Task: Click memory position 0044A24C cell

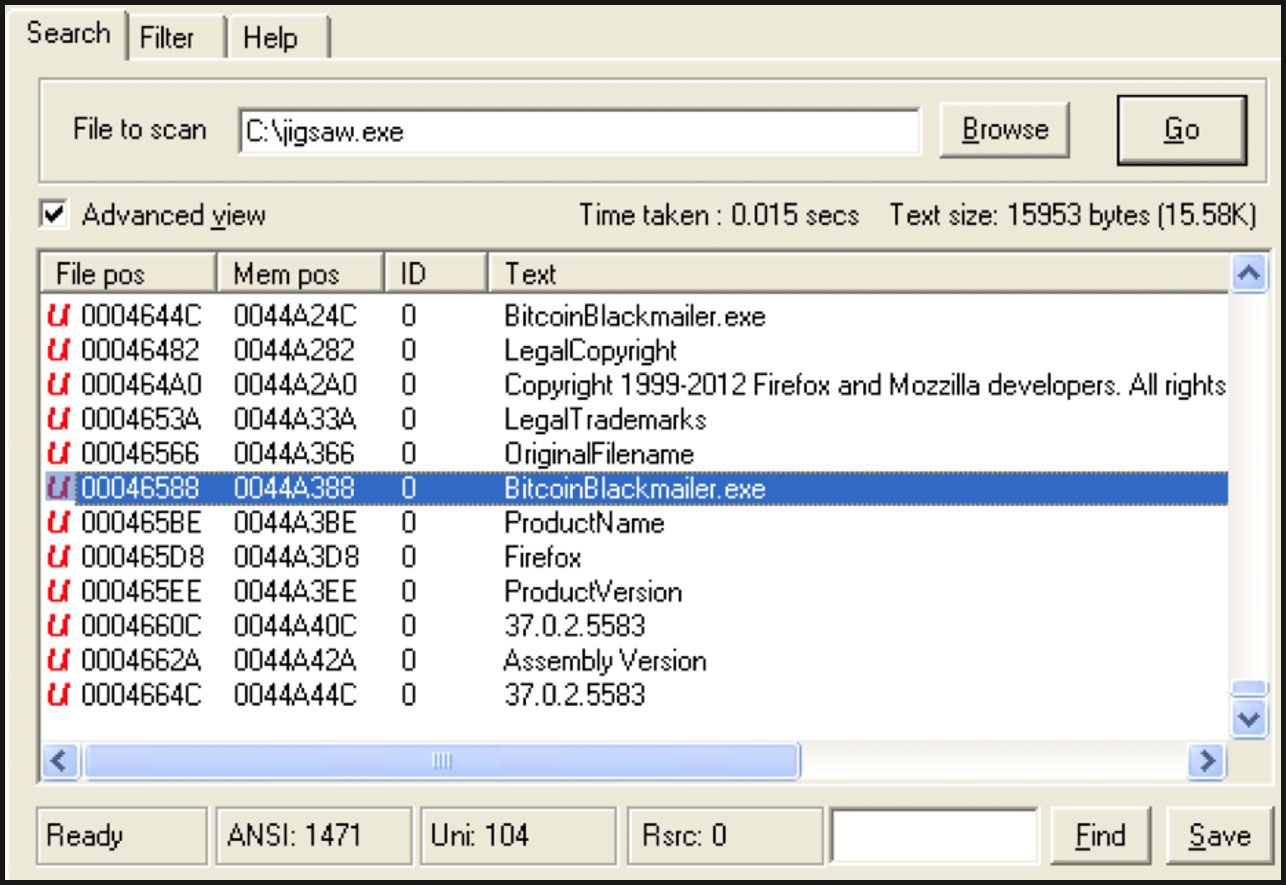Action: tap(295, 317)
